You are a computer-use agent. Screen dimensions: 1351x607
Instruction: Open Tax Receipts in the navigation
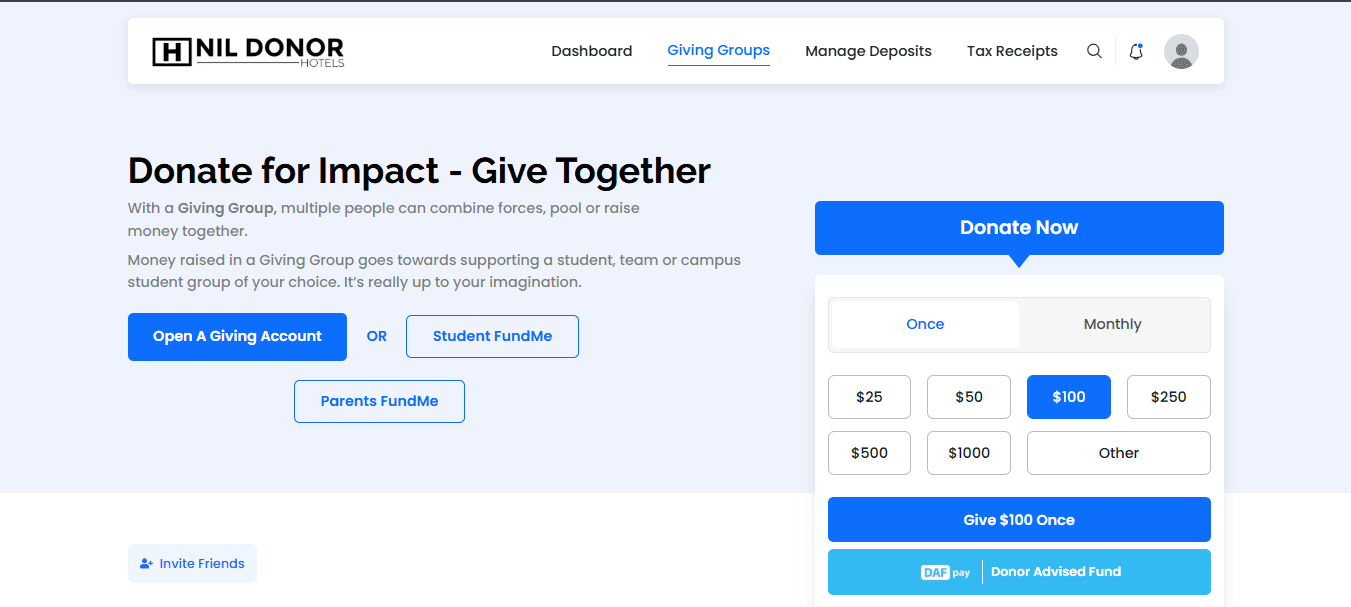[x=1012, y=51]
